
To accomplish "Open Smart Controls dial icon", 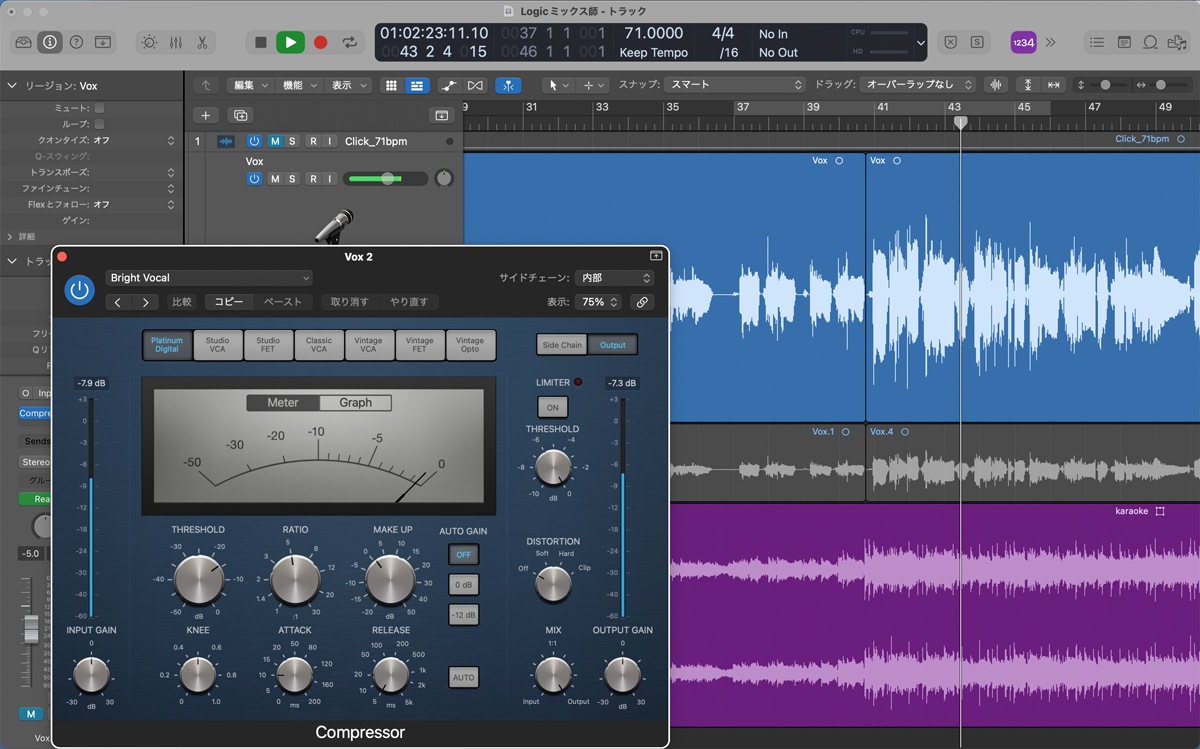I will point(149,42).
